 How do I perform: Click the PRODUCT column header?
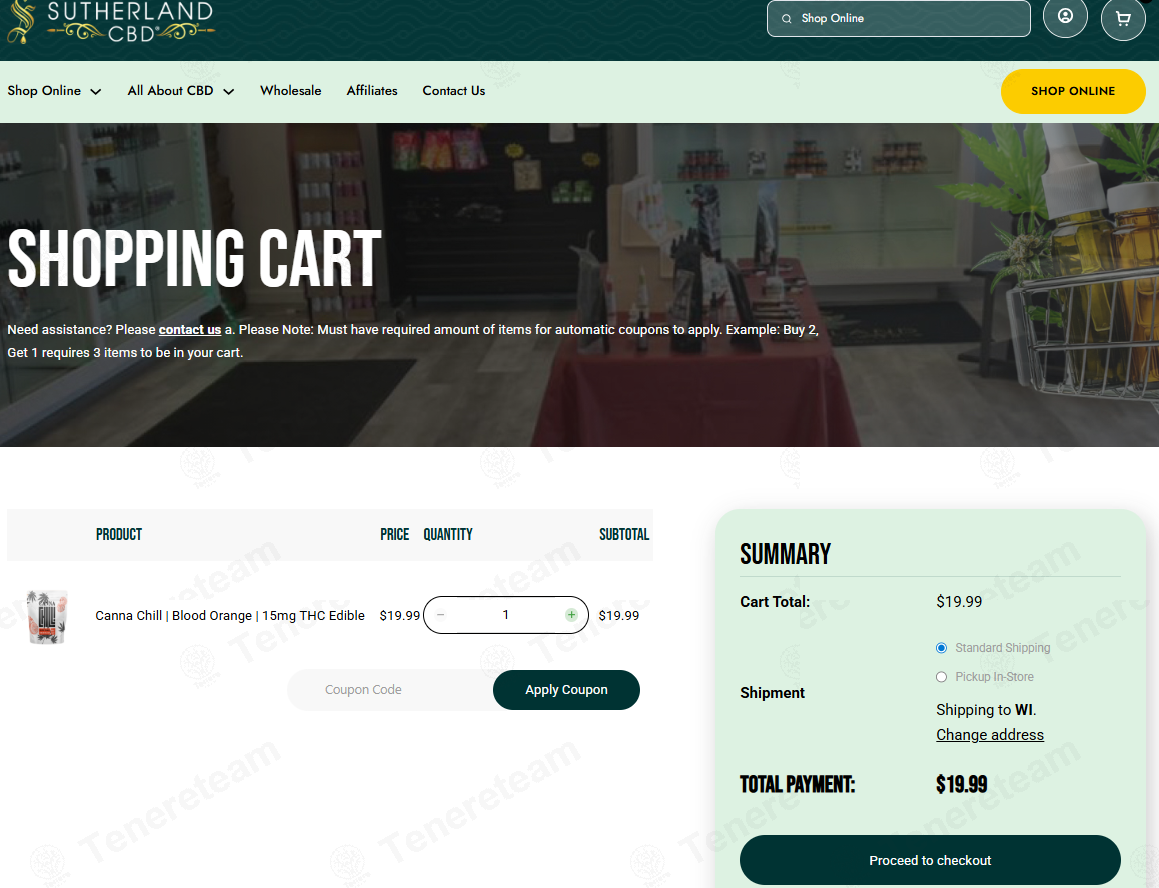(x=119, y=535)
